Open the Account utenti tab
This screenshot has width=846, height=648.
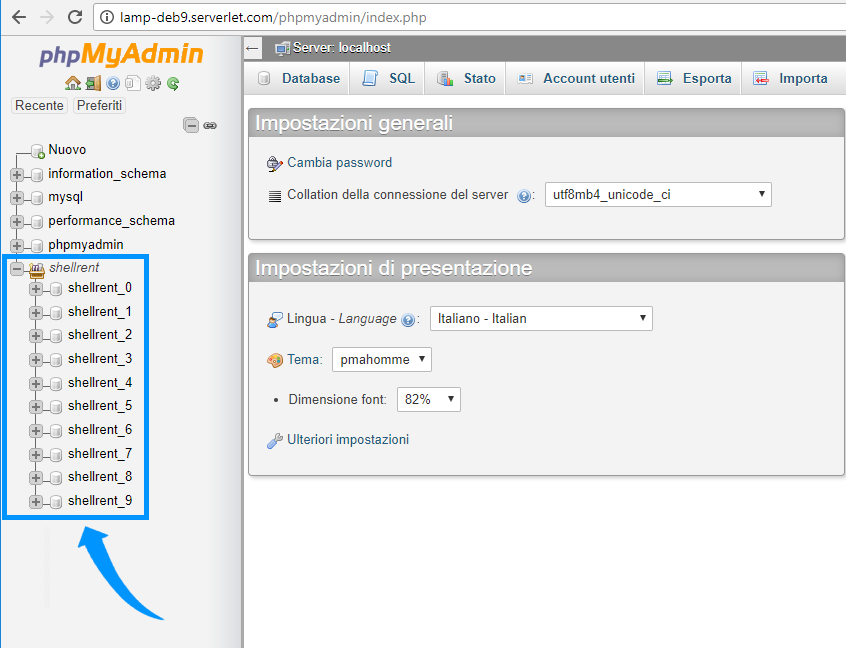[575, 79]
